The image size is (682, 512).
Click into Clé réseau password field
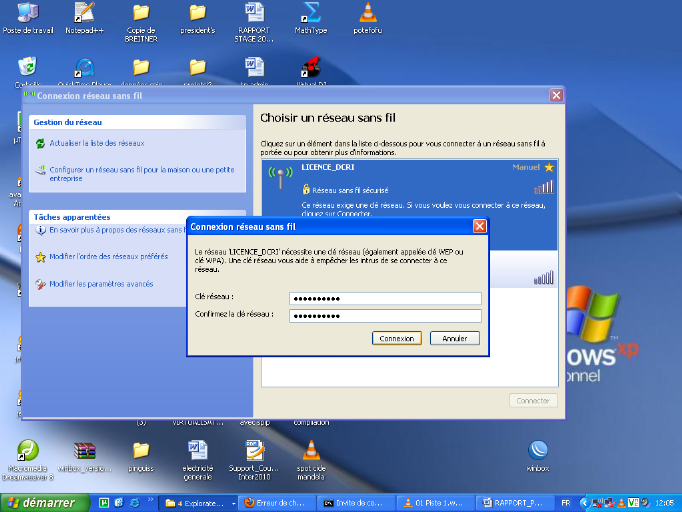[x=385, y=298]
